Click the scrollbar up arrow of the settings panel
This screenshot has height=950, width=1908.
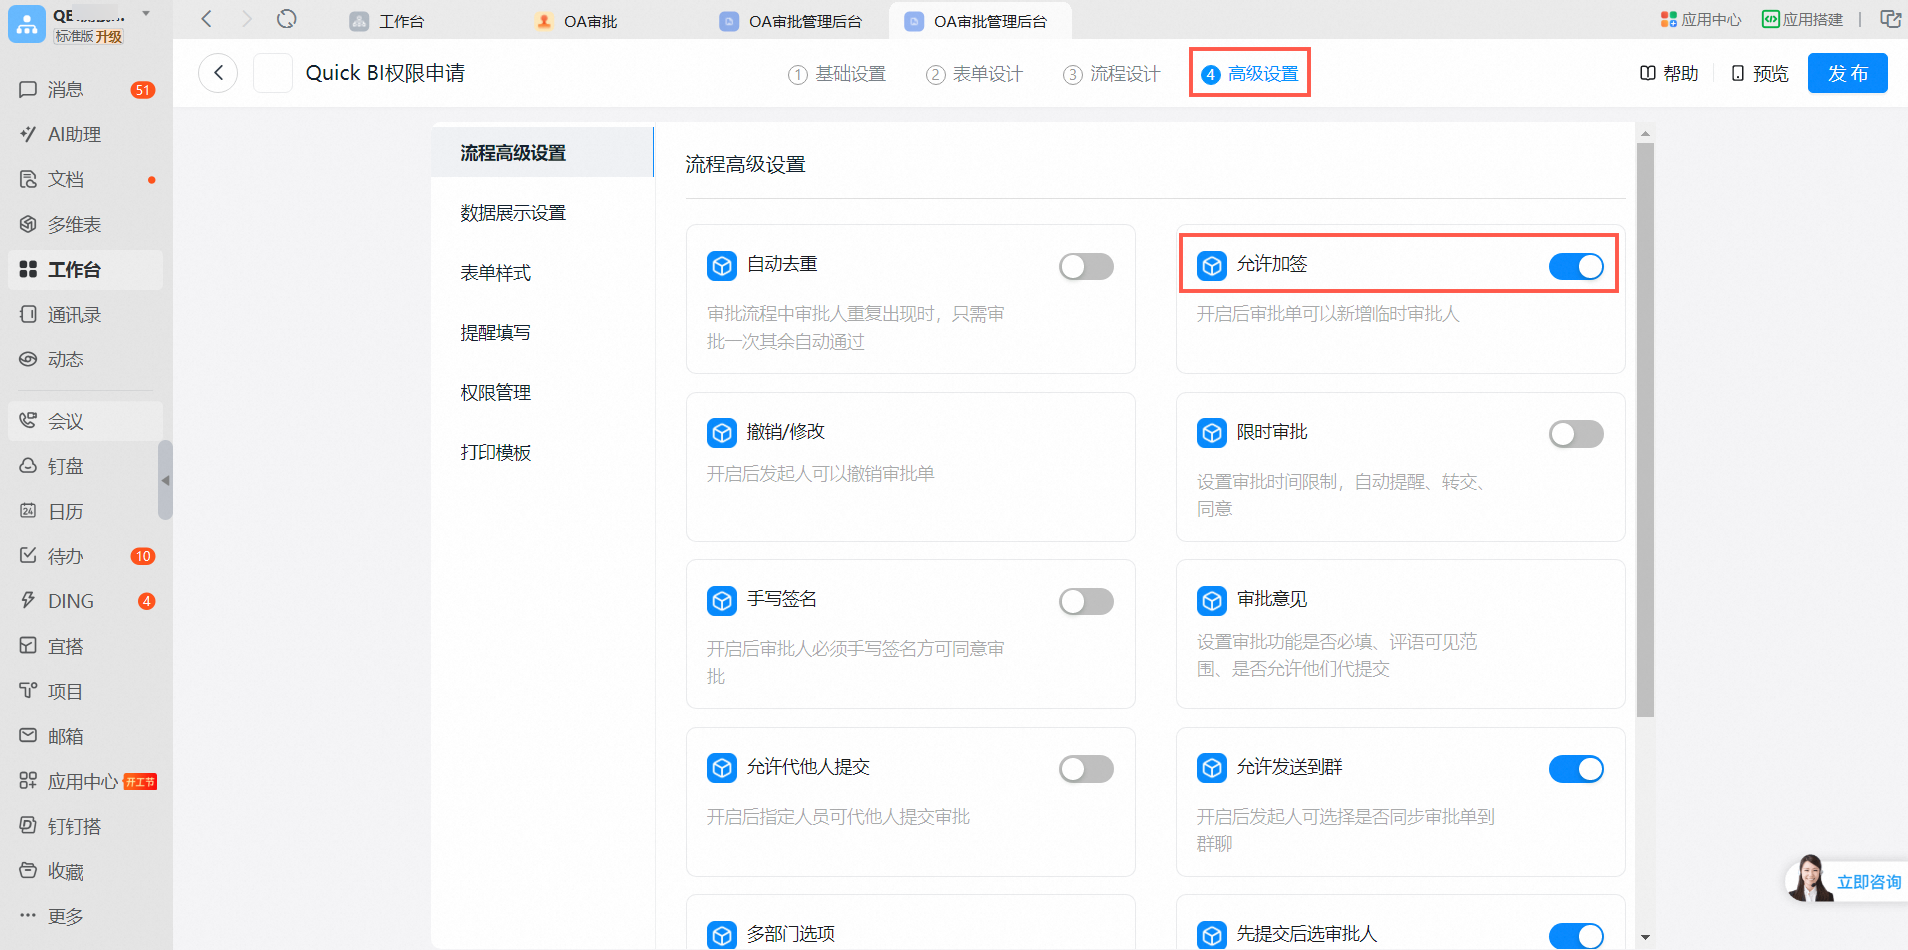[1645, 133]
